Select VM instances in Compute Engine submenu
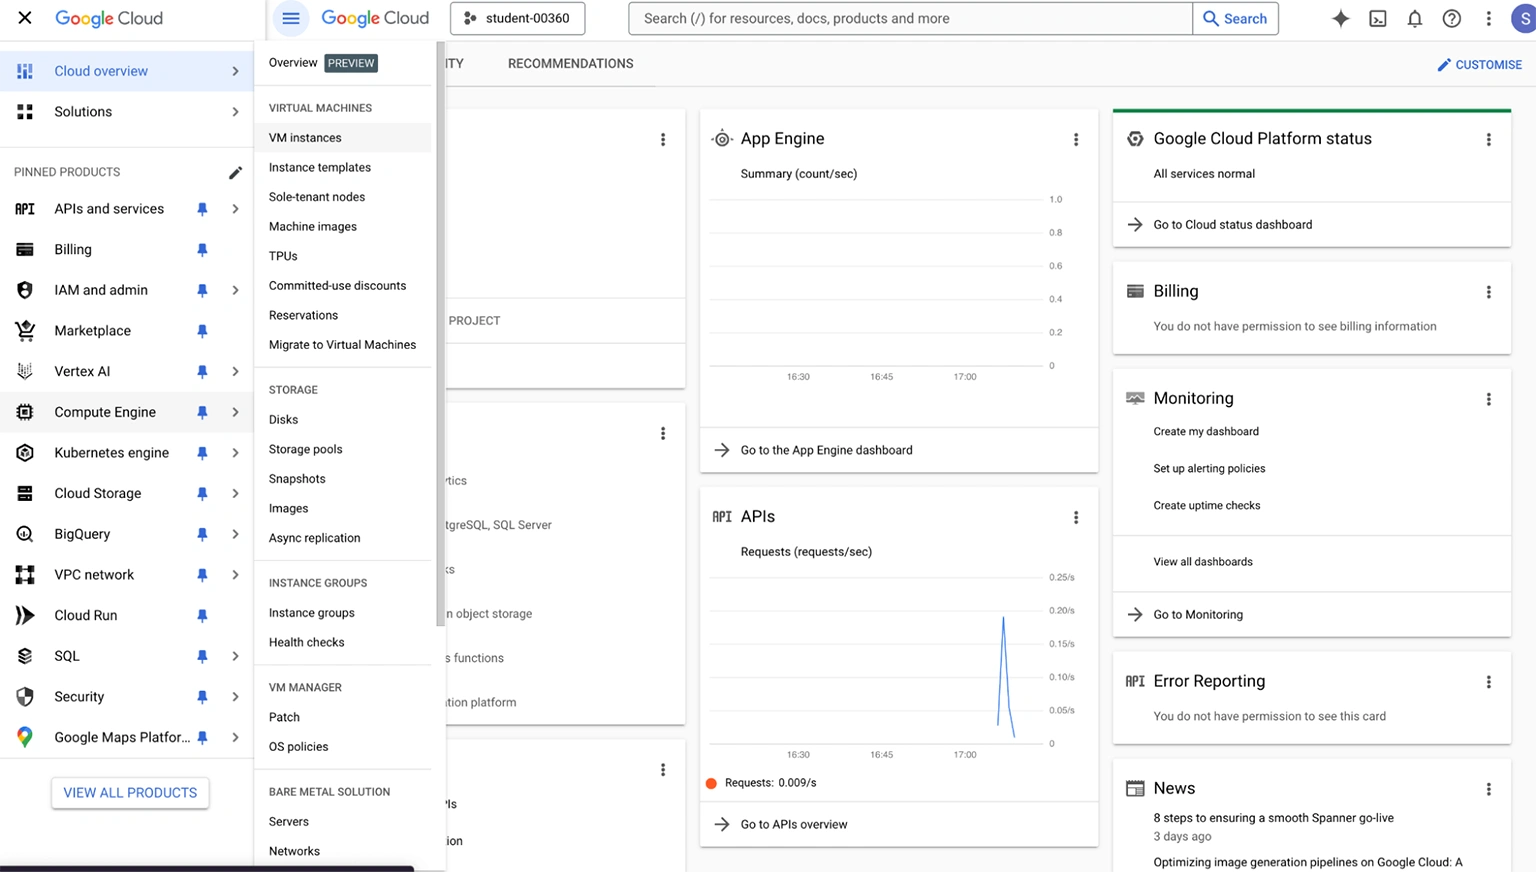The image size is (1536, 872). click(x=342, y=138)
